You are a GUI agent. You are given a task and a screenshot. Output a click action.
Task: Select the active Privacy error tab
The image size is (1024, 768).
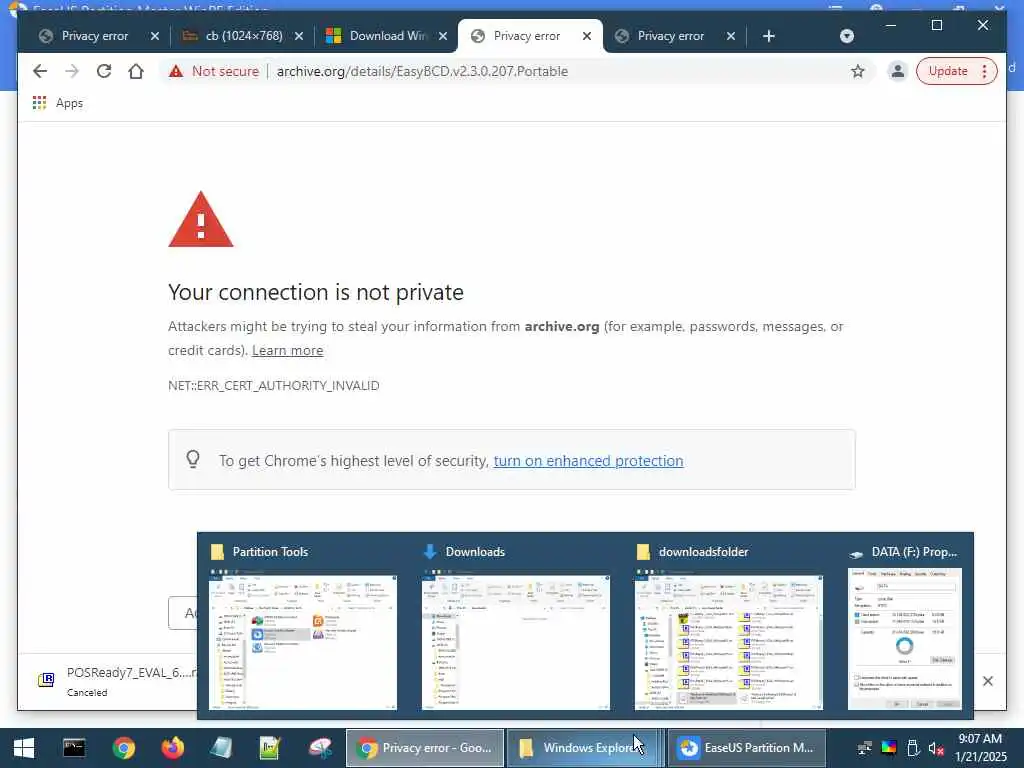click(526, 36)
